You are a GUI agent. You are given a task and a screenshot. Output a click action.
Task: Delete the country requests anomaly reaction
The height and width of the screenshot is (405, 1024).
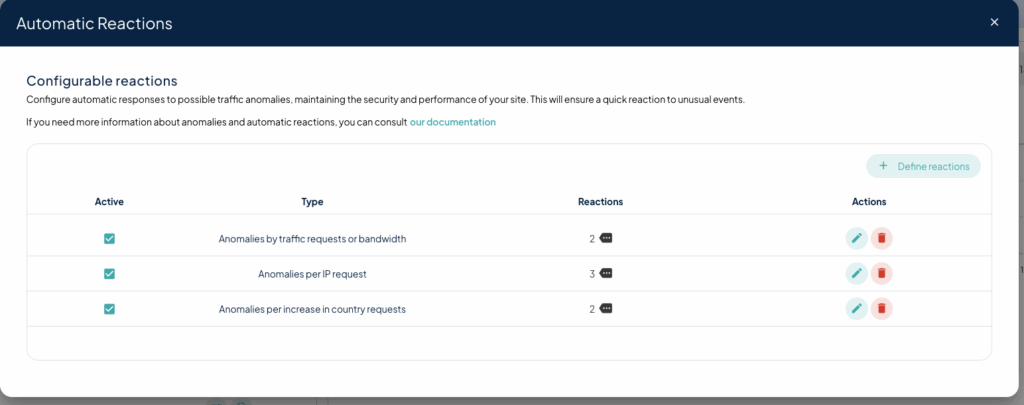pyautogui.click(x=881, y=308)
